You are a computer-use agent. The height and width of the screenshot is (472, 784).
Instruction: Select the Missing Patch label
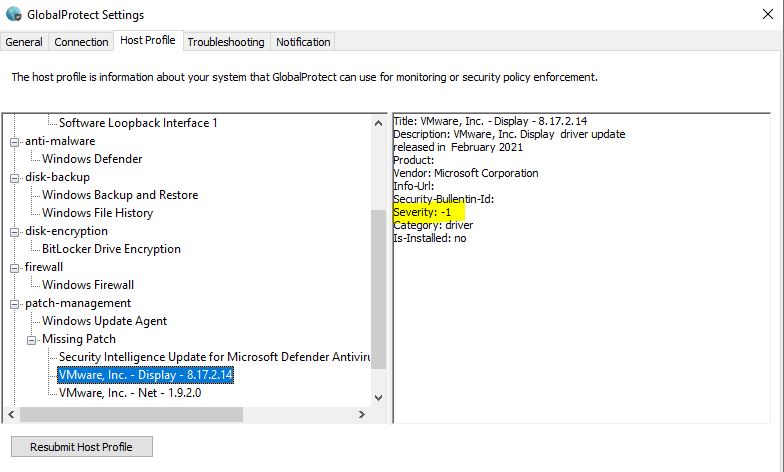click(x=79, y=339)
